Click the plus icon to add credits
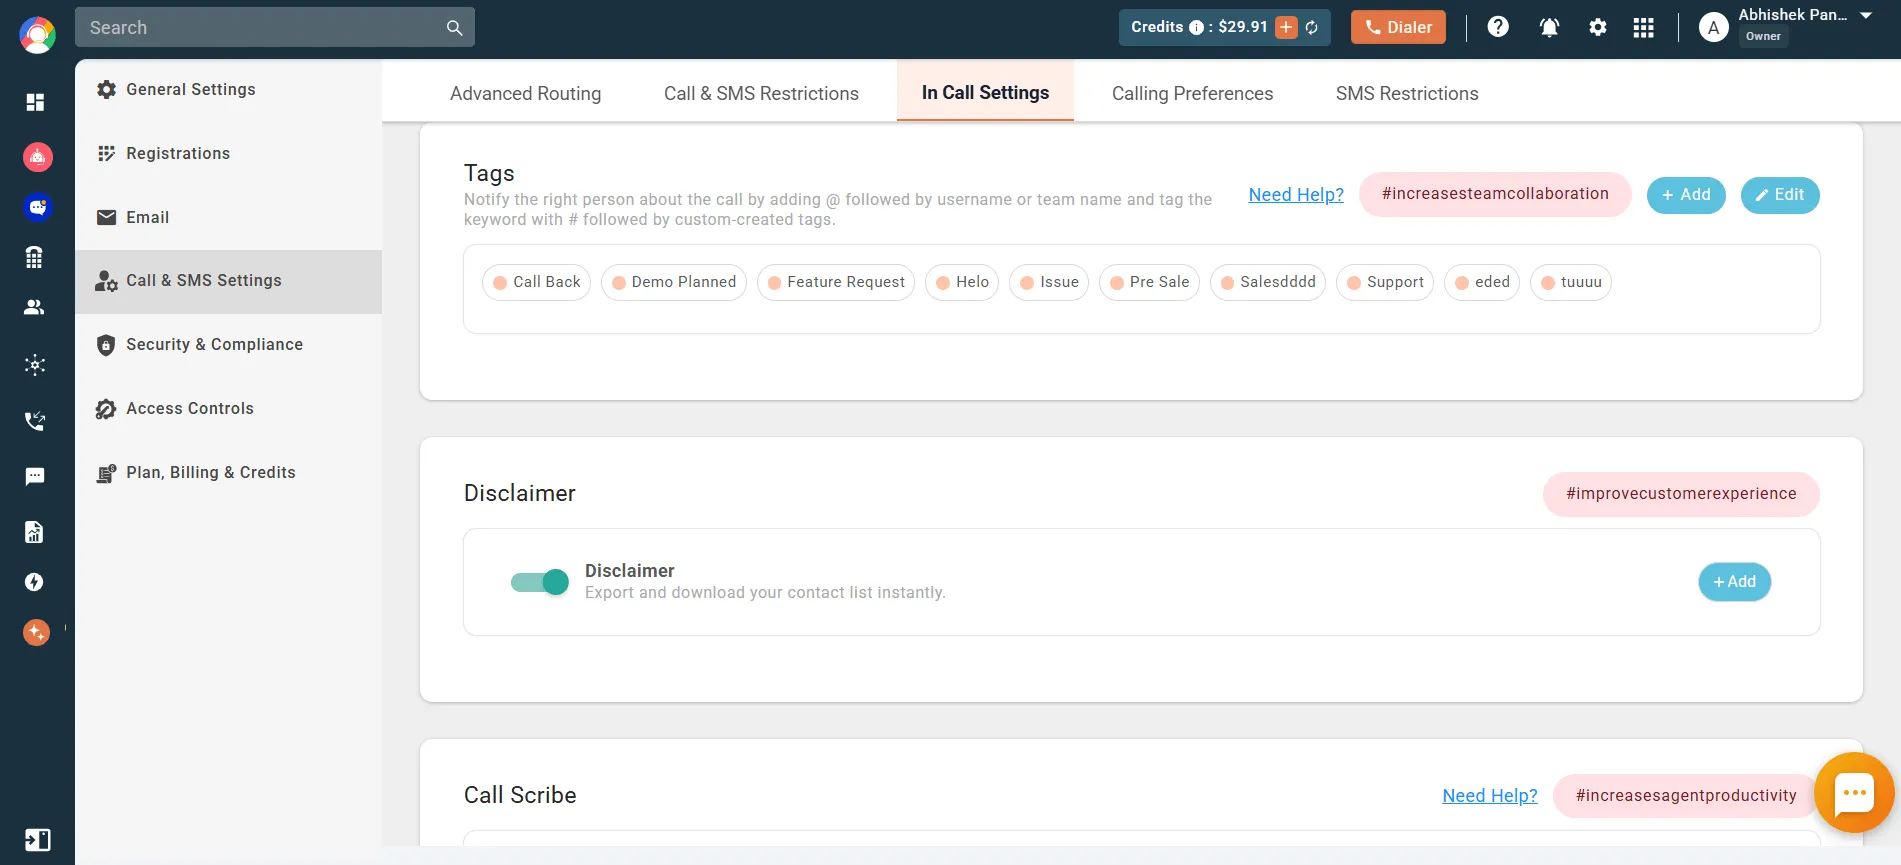The width and height of the screenshot is (1901, 865). coord(1286,27)
